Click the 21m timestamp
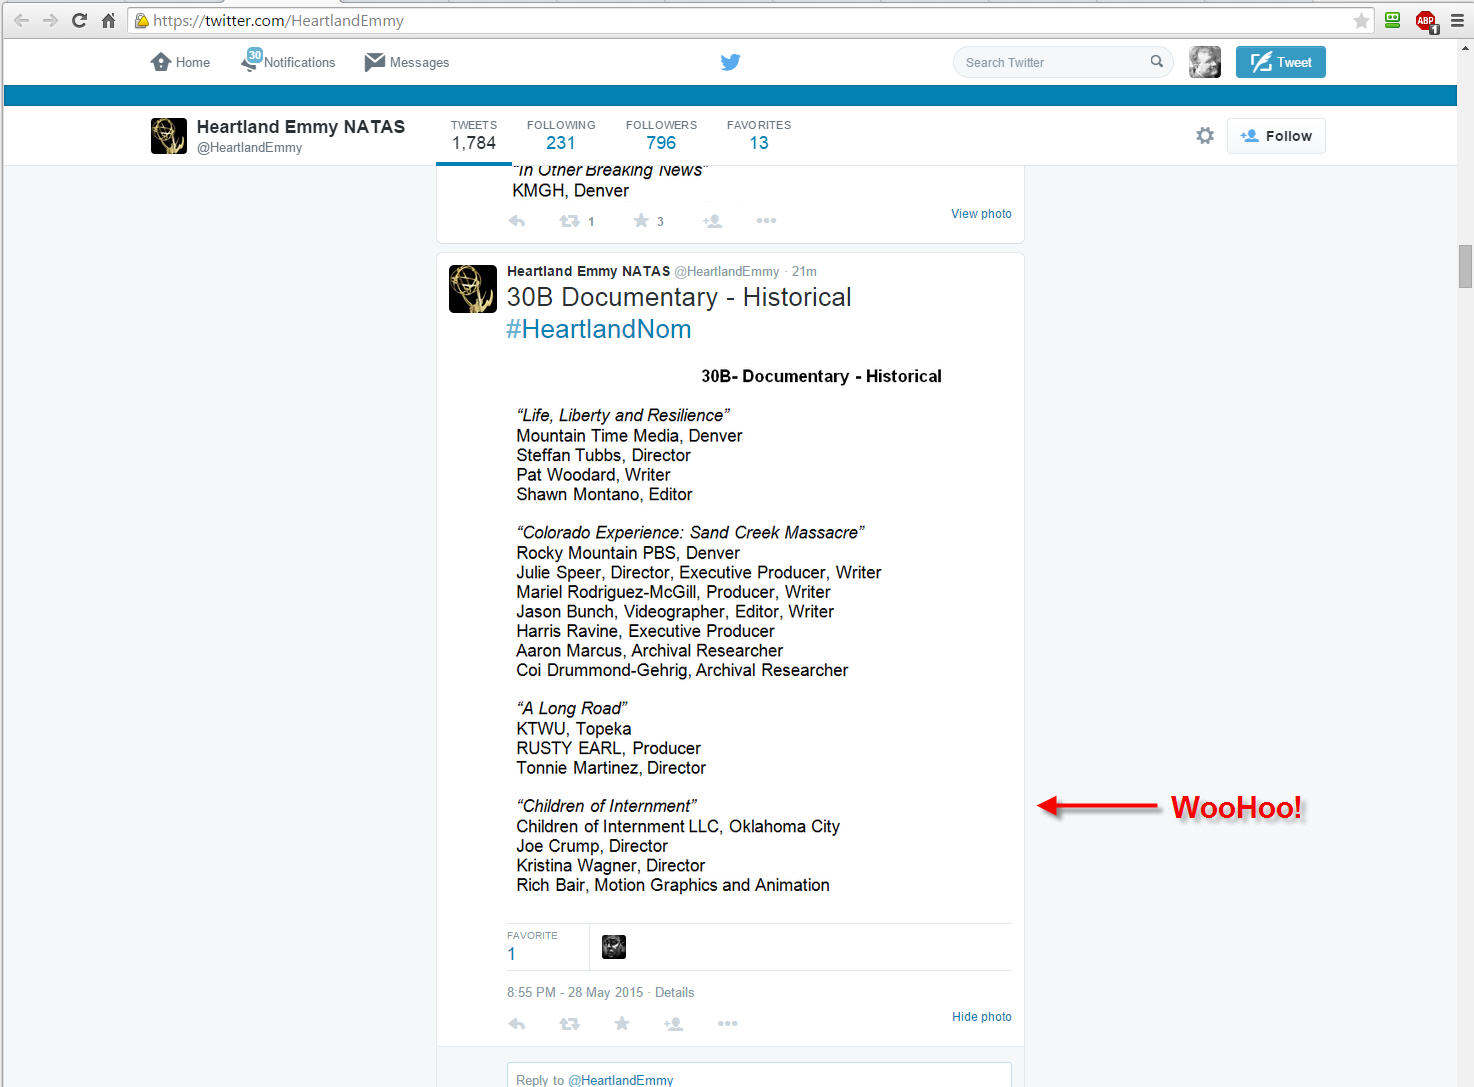This screenshot has width=1474, height=1087. (x=804, y=271)
